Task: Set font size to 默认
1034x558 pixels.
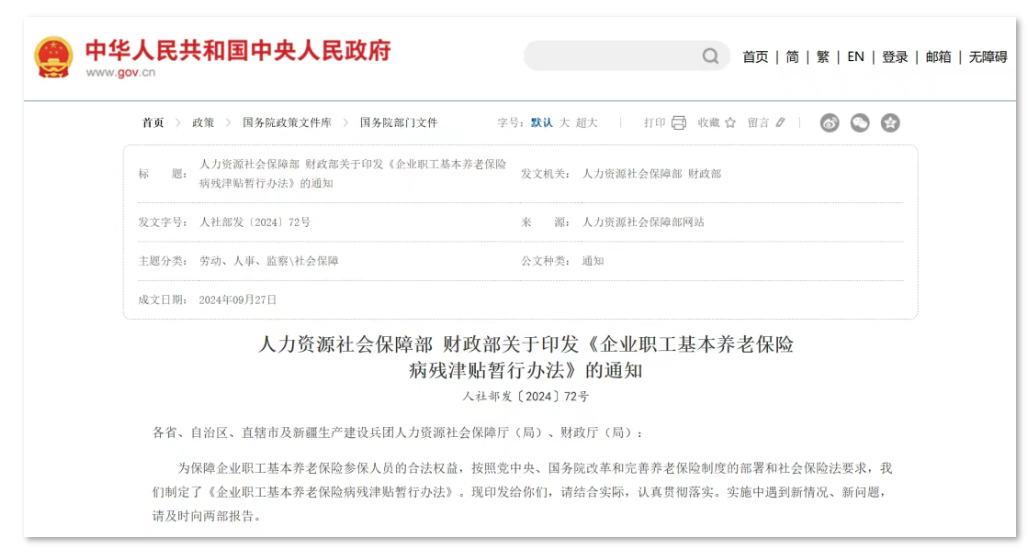Action: click(x=541, y=123)
